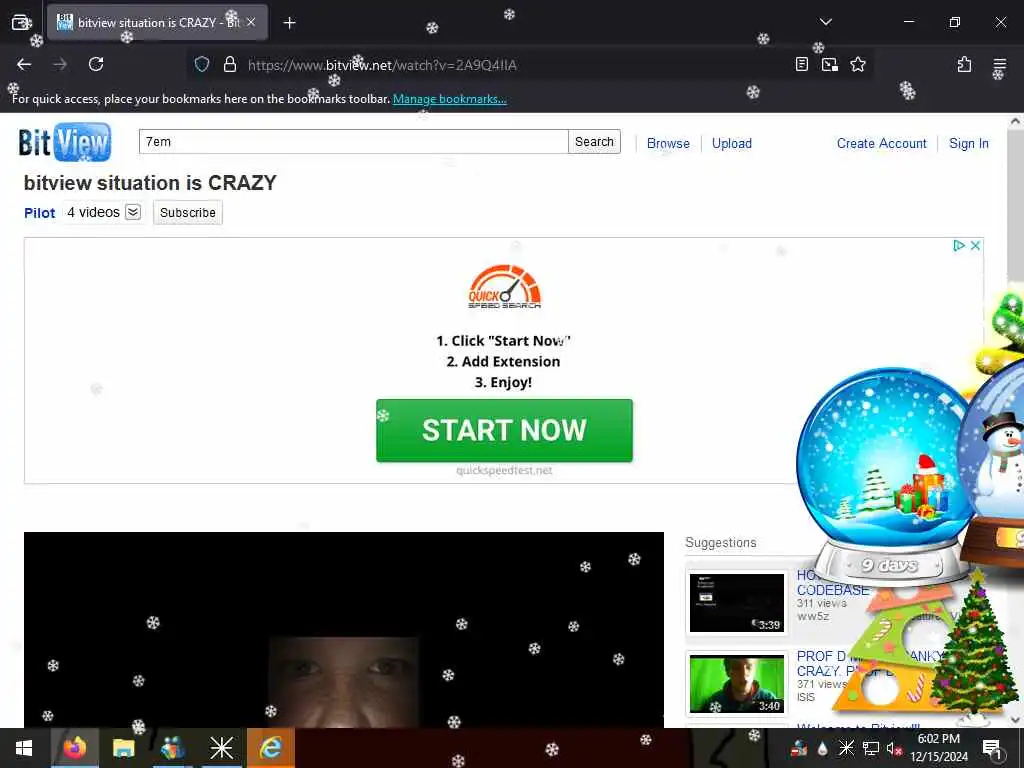Launch Internet Explorer from taskbar
The height and width of the screenshot is (768, 1024).
click(270, 748)
